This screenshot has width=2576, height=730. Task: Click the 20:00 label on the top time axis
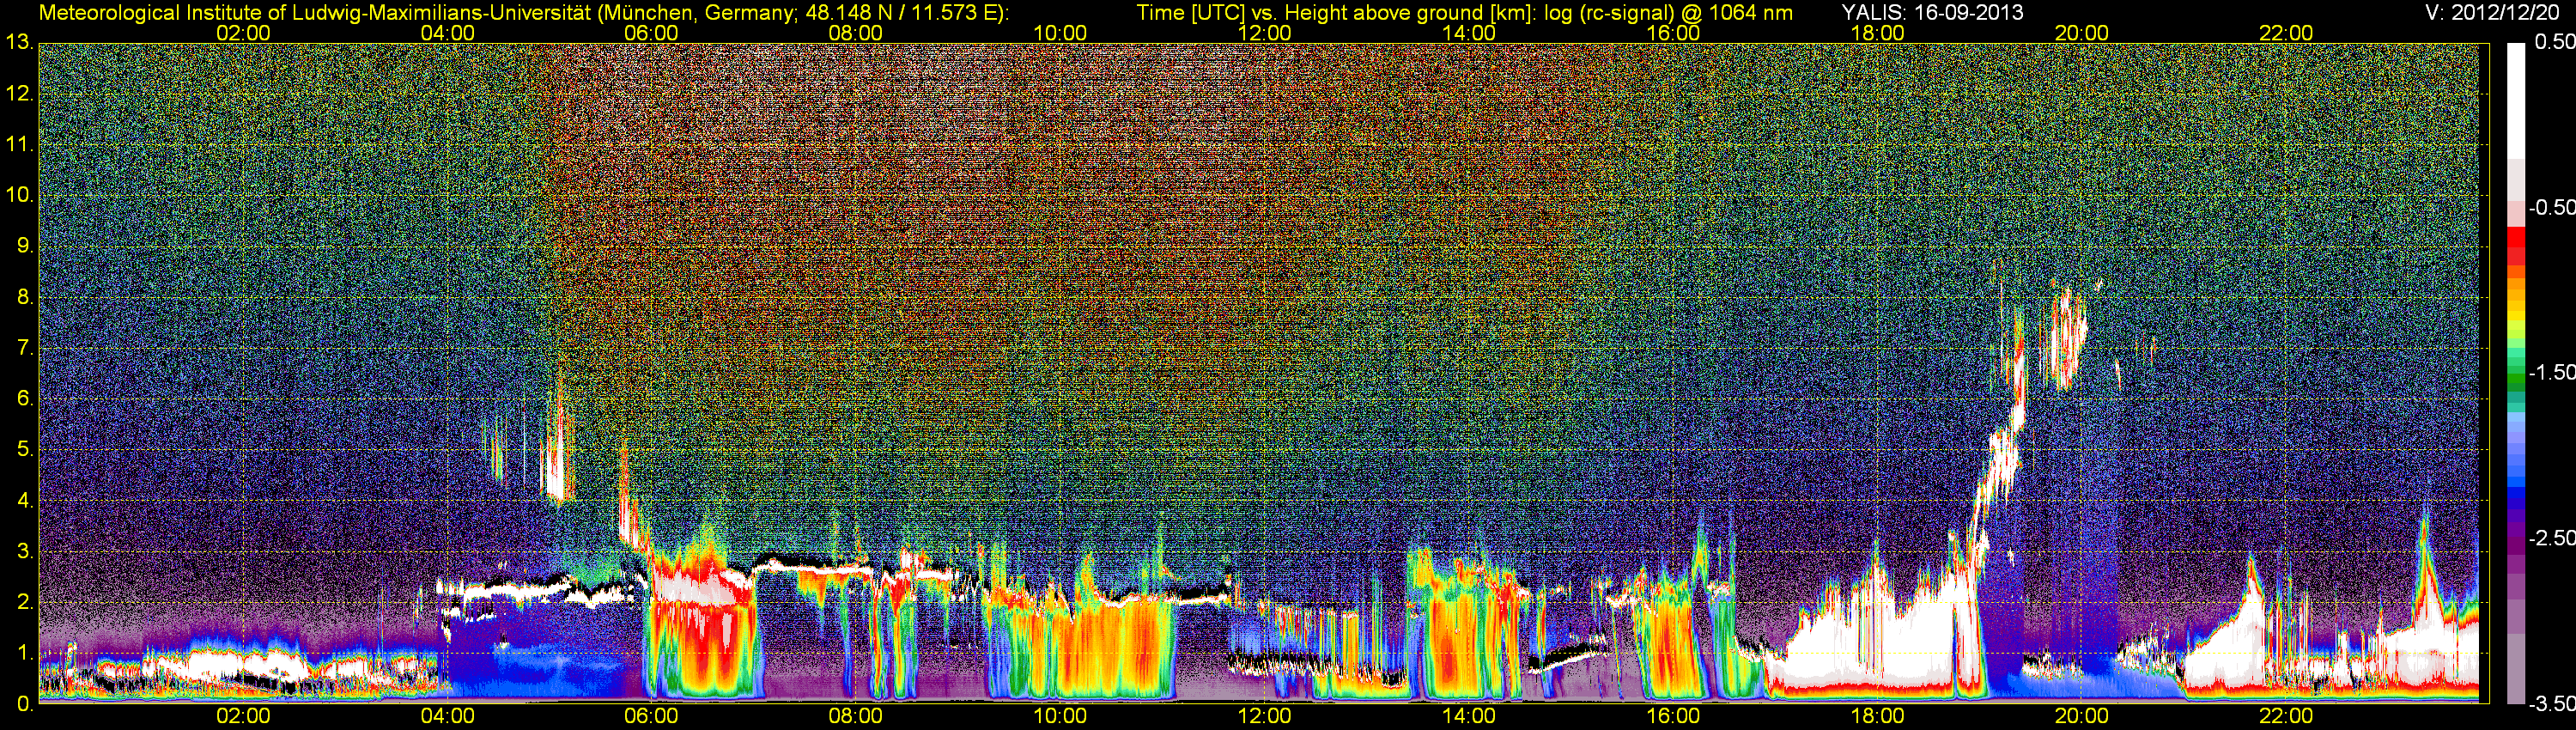point(2082,33)
